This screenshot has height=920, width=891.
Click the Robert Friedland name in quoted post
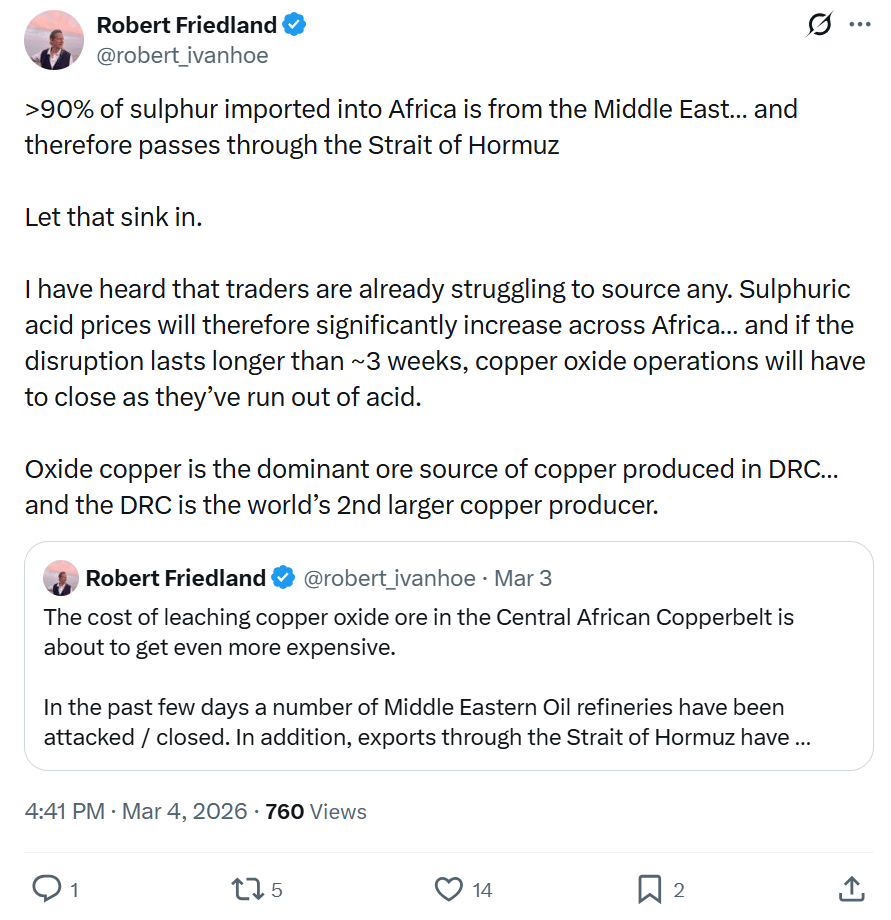pyautogui.click(x=176, y=578)
